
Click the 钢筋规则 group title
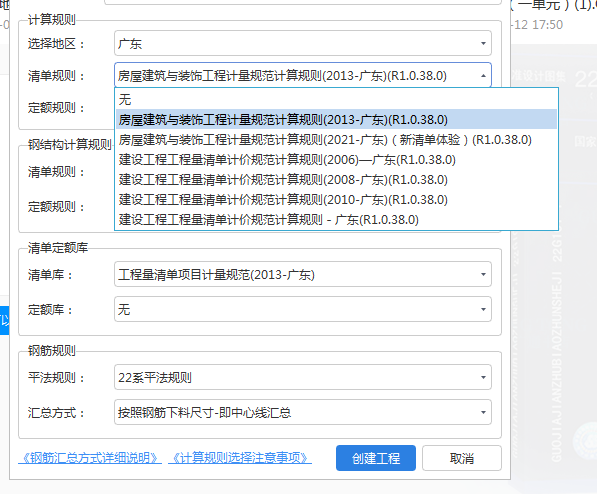pyautogui.click(x=52, y=350)
